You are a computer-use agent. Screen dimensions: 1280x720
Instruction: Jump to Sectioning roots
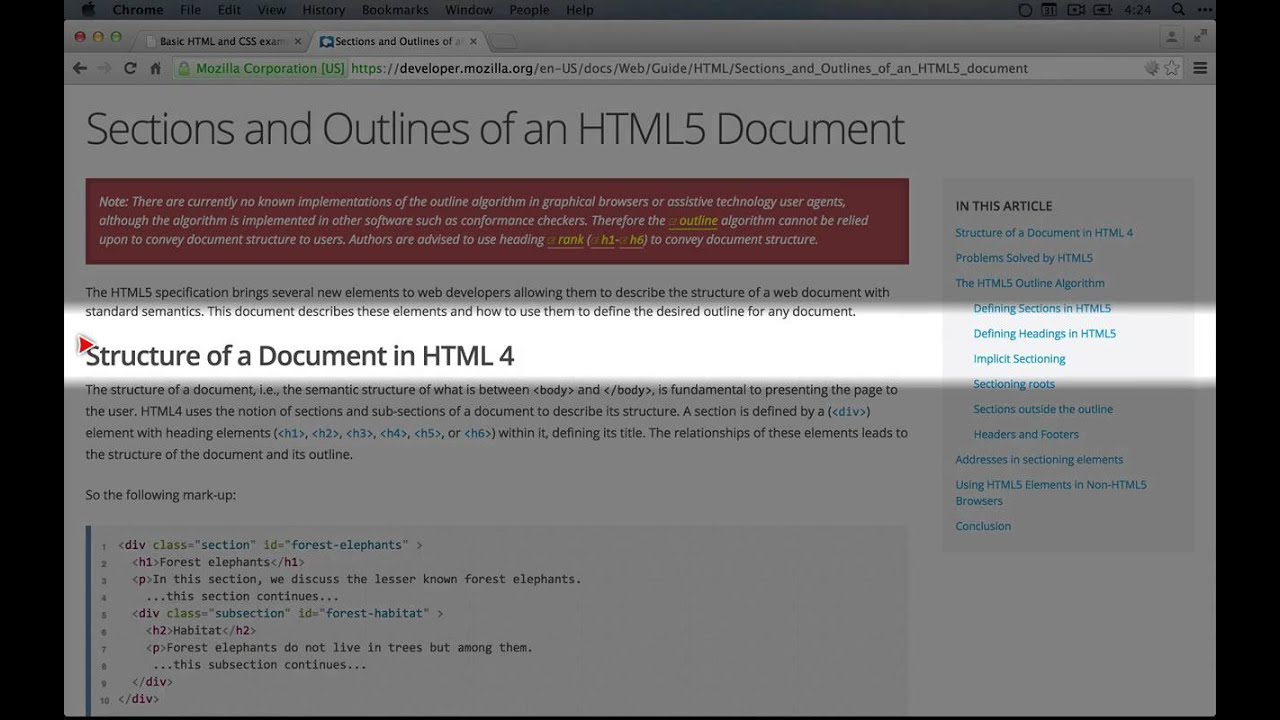[x=1014, y=383]
